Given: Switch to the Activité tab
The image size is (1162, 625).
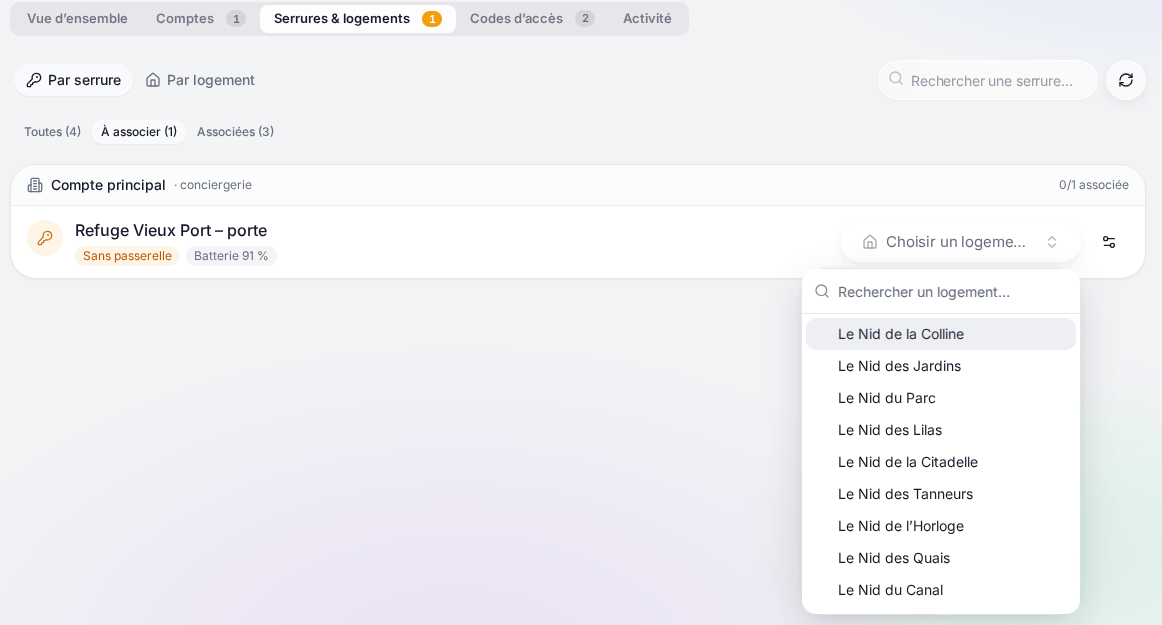Looking at the screenshot, I should [x=647, y=19].
